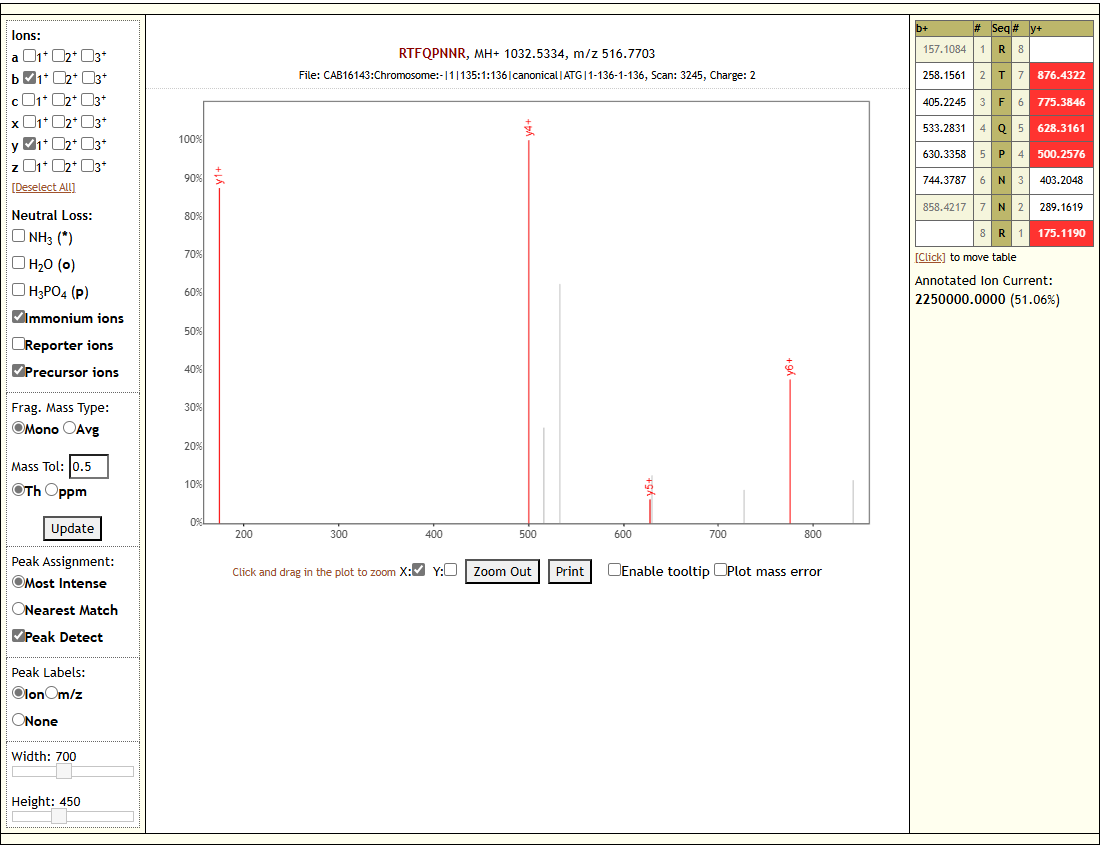Click the [Click] link to move table
Image resolution: width=1100 pixels, height=846 pixels.
pyautogui.click(x=930, y=257)
